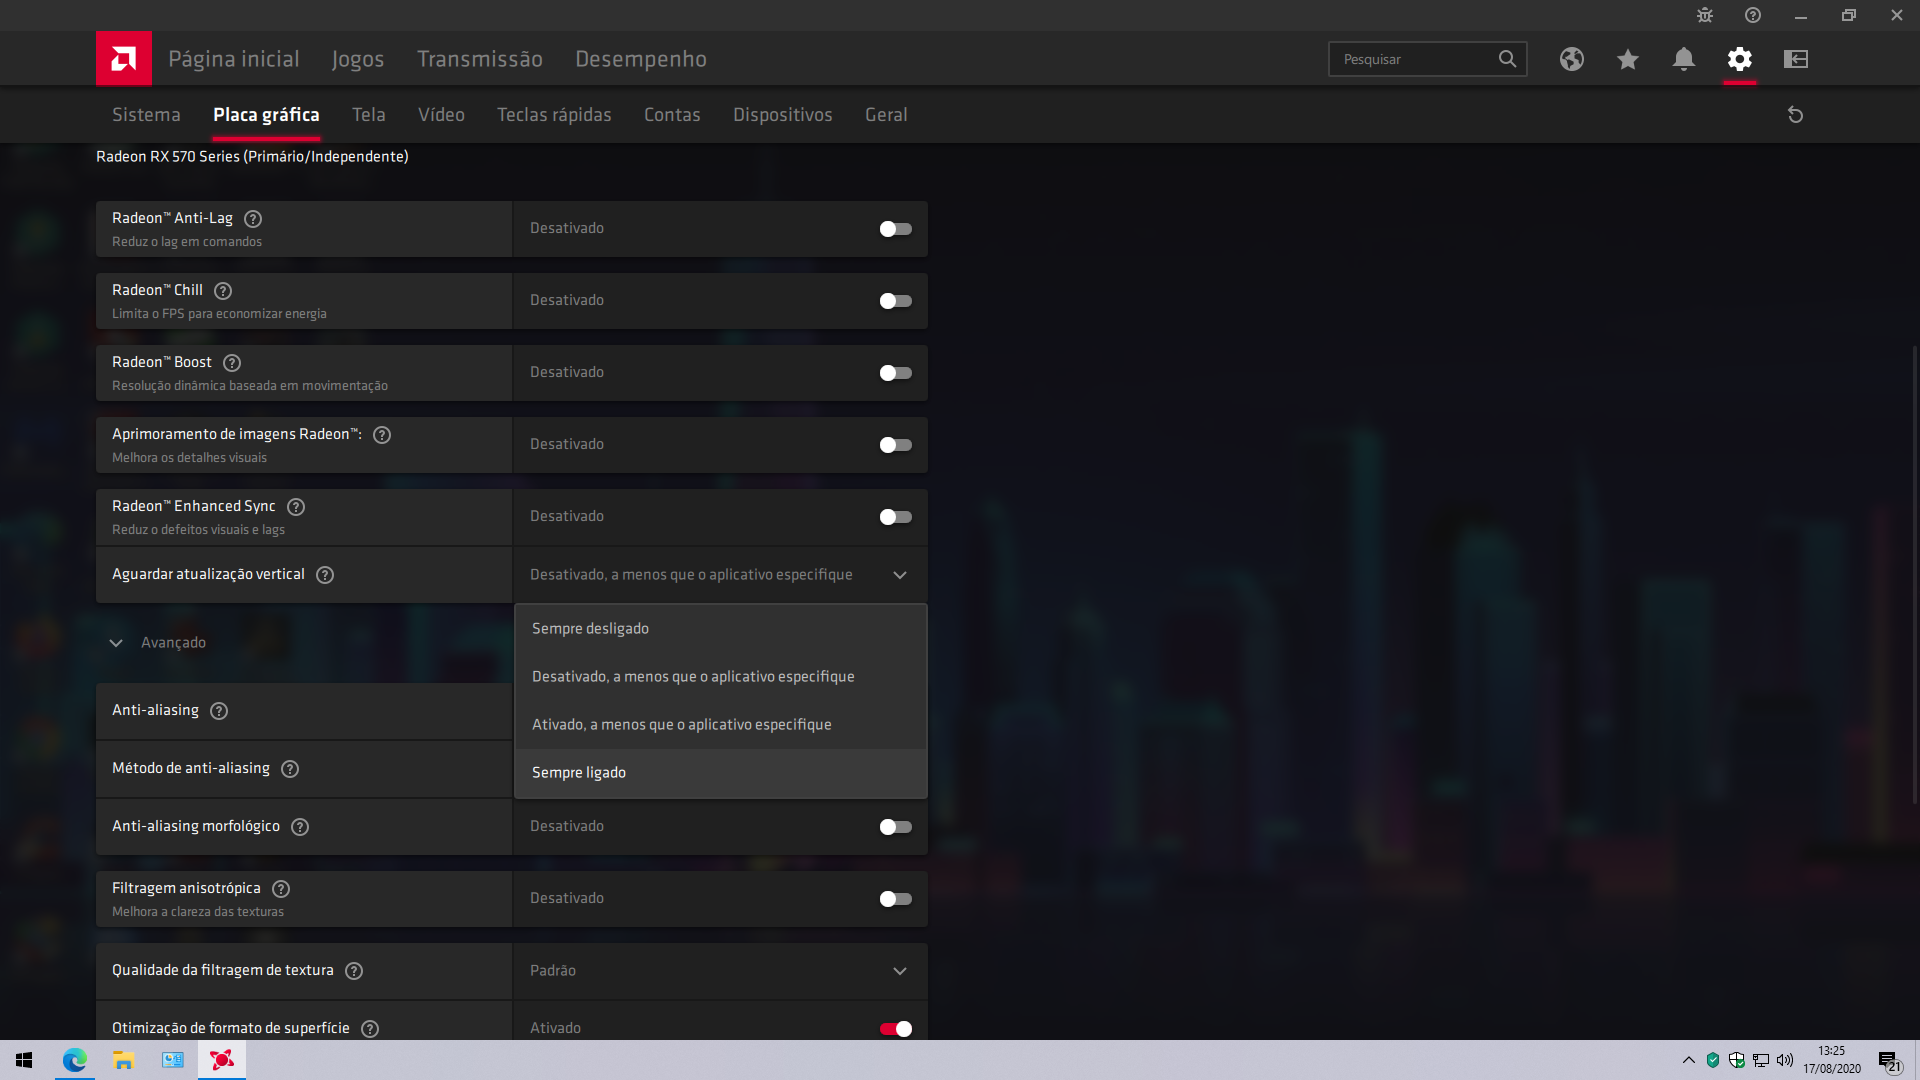
Task: Switch to the Sistema tab
Action: (146, 115)
